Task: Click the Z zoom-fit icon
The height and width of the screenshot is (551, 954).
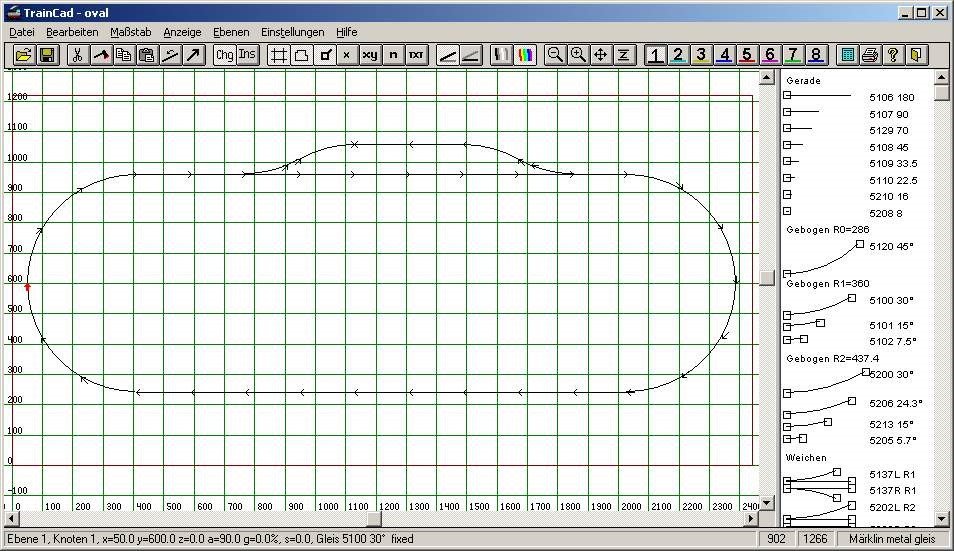Action: (x=624, y=55)
